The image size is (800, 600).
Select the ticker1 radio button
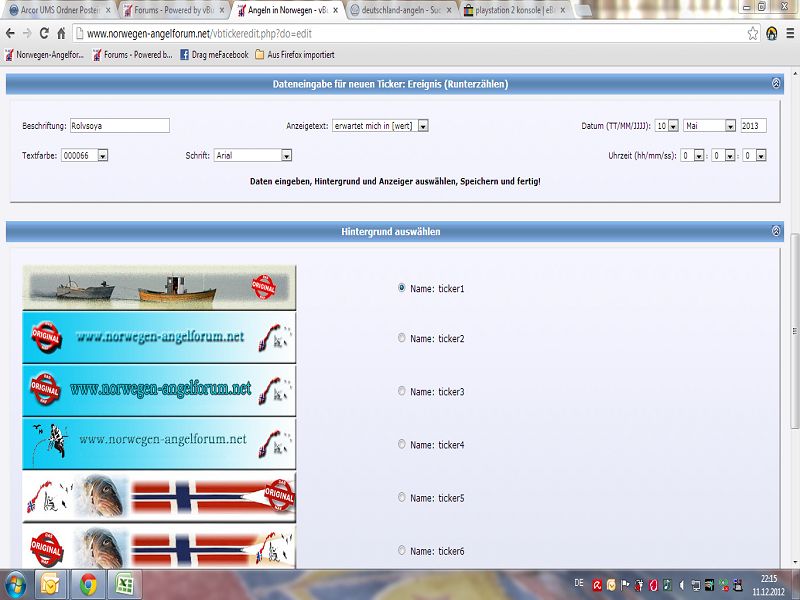coord(402,288)
